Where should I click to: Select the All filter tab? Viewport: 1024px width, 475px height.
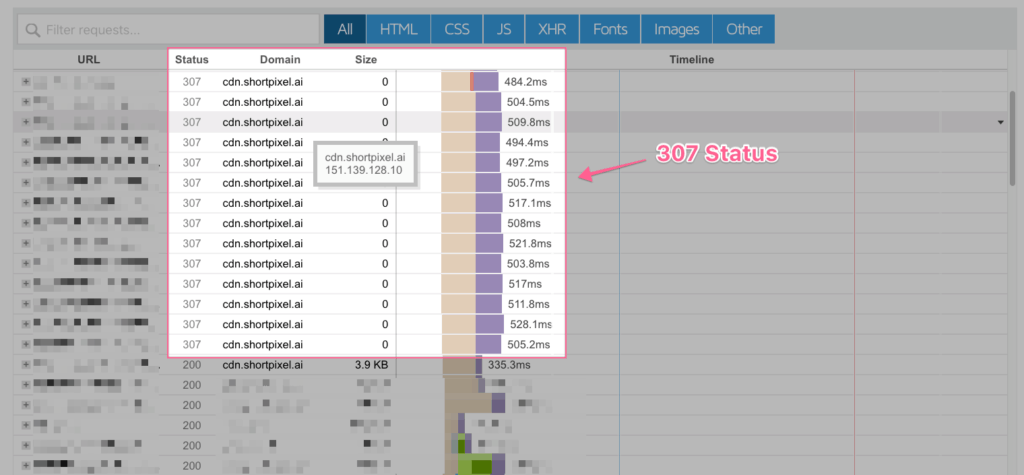click(345, 29)
